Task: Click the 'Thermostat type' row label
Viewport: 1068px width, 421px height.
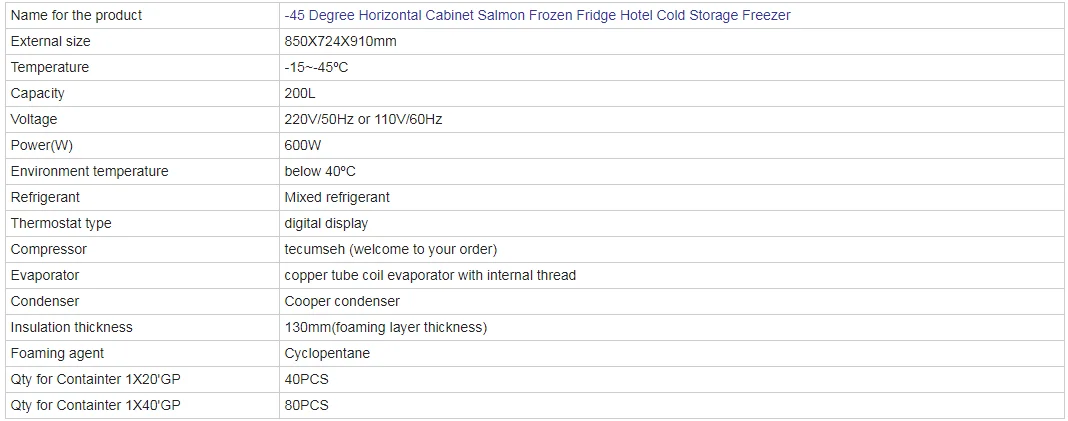Action: (x=61, y=223)
